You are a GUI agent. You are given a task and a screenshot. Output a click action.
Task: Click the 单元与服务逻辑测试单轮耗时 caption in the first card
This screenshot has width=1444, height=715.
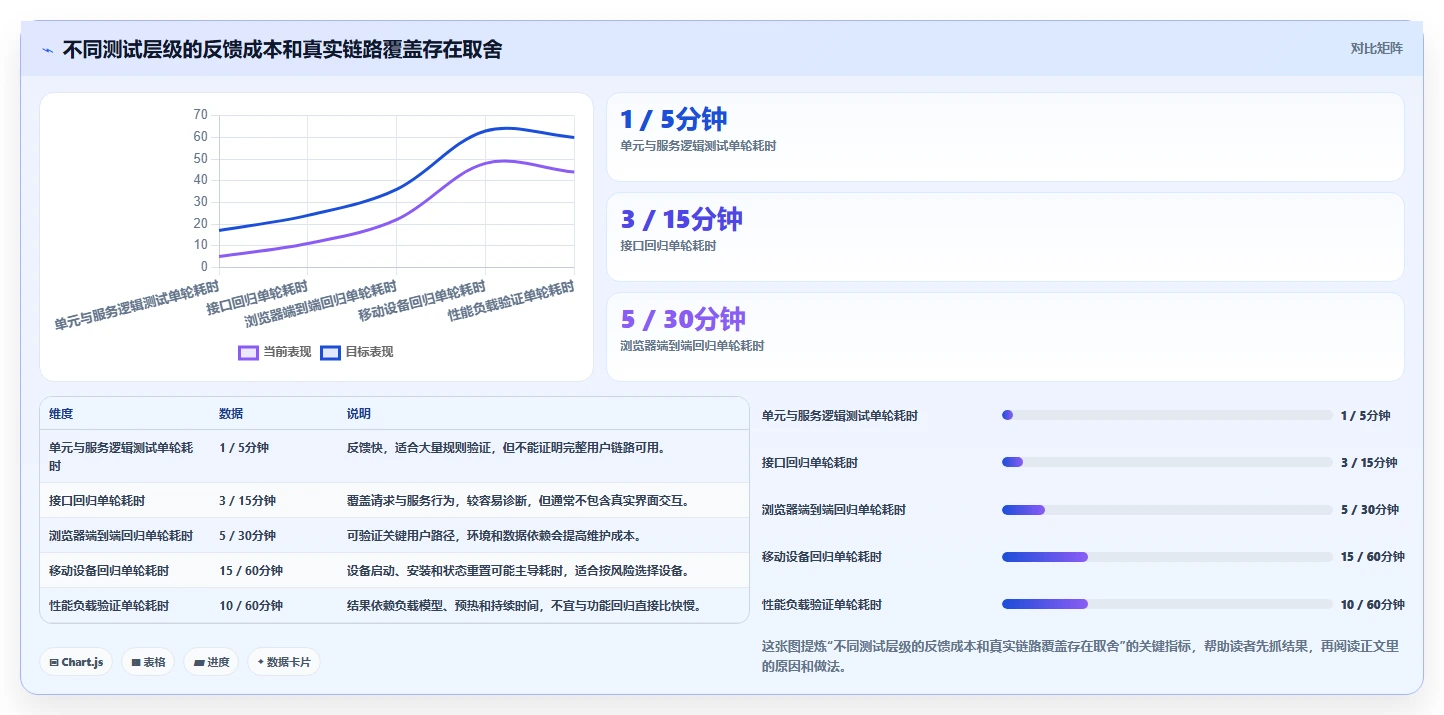click(x=698, y=146)
